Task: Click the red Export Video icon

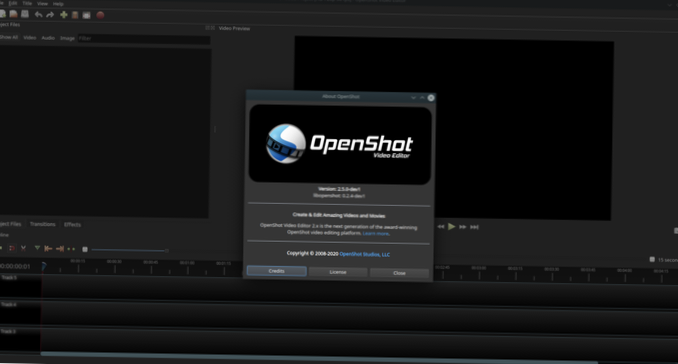Action: (100, 15)
